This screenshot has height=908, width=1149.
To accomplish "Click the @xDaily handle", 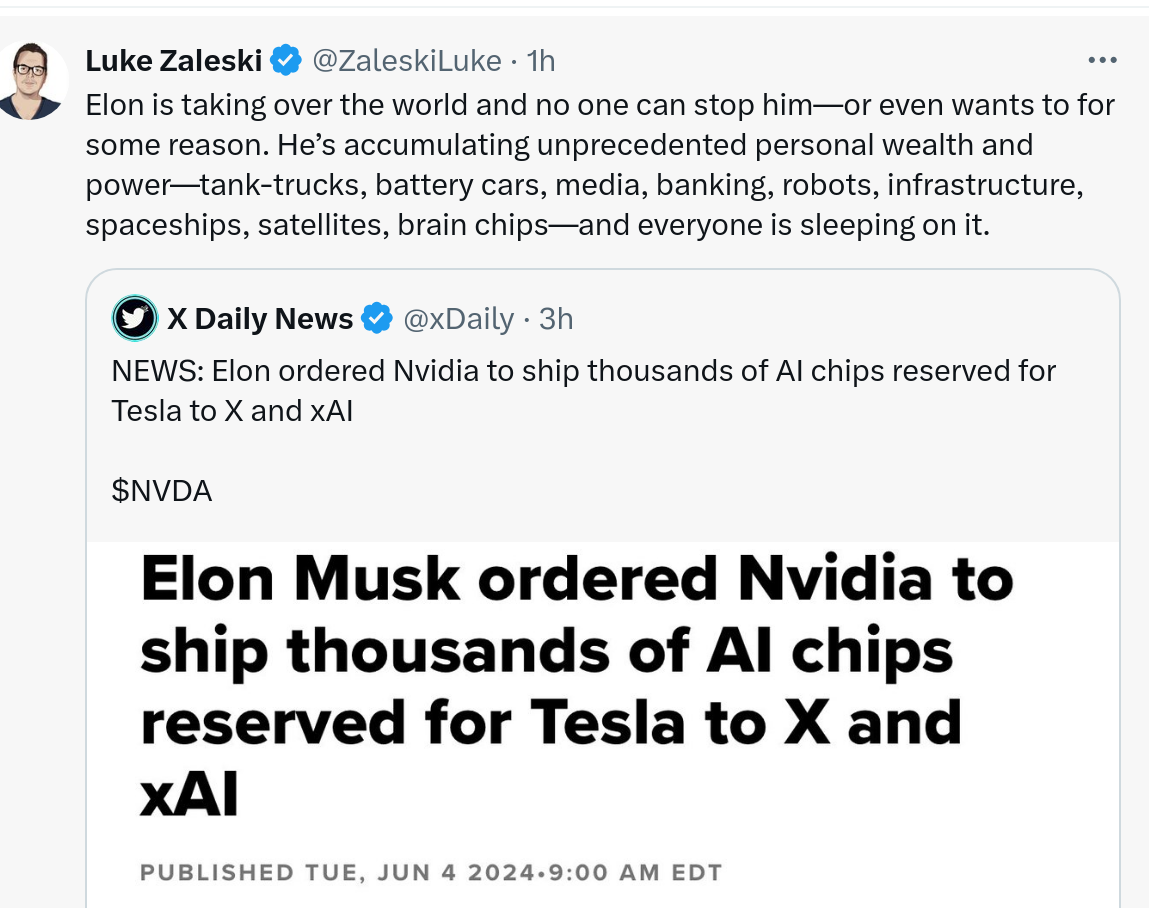I will click(x=459, y=319).
